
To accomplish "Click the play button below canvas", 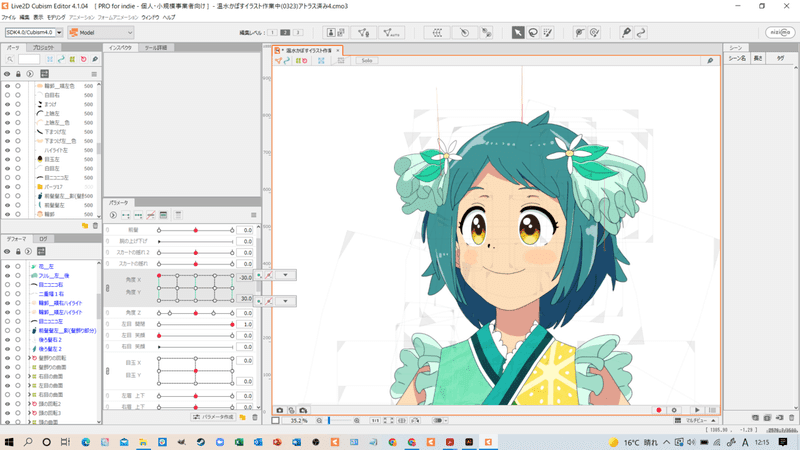I will tap(697, 410).
